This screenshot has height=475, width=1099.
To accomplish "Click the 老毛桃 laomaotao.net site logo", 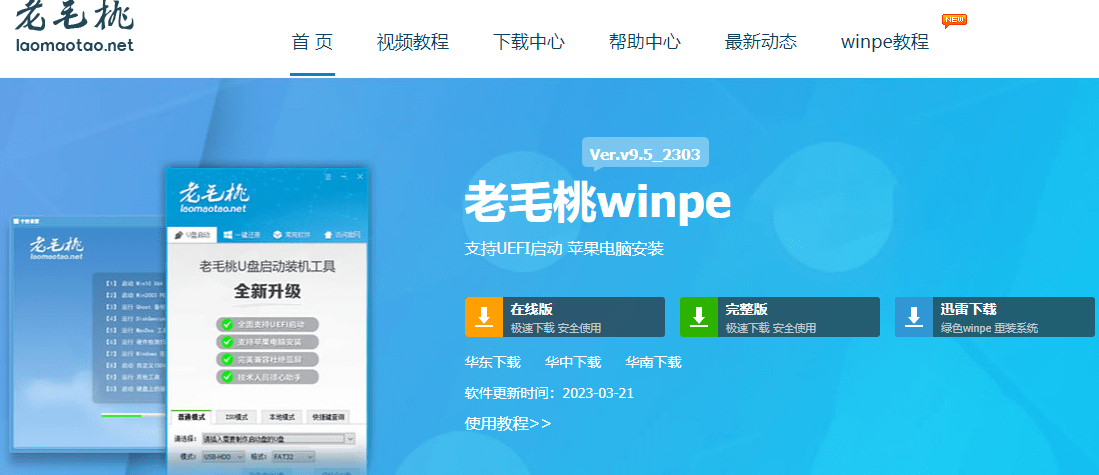I will tap(74, 27).
